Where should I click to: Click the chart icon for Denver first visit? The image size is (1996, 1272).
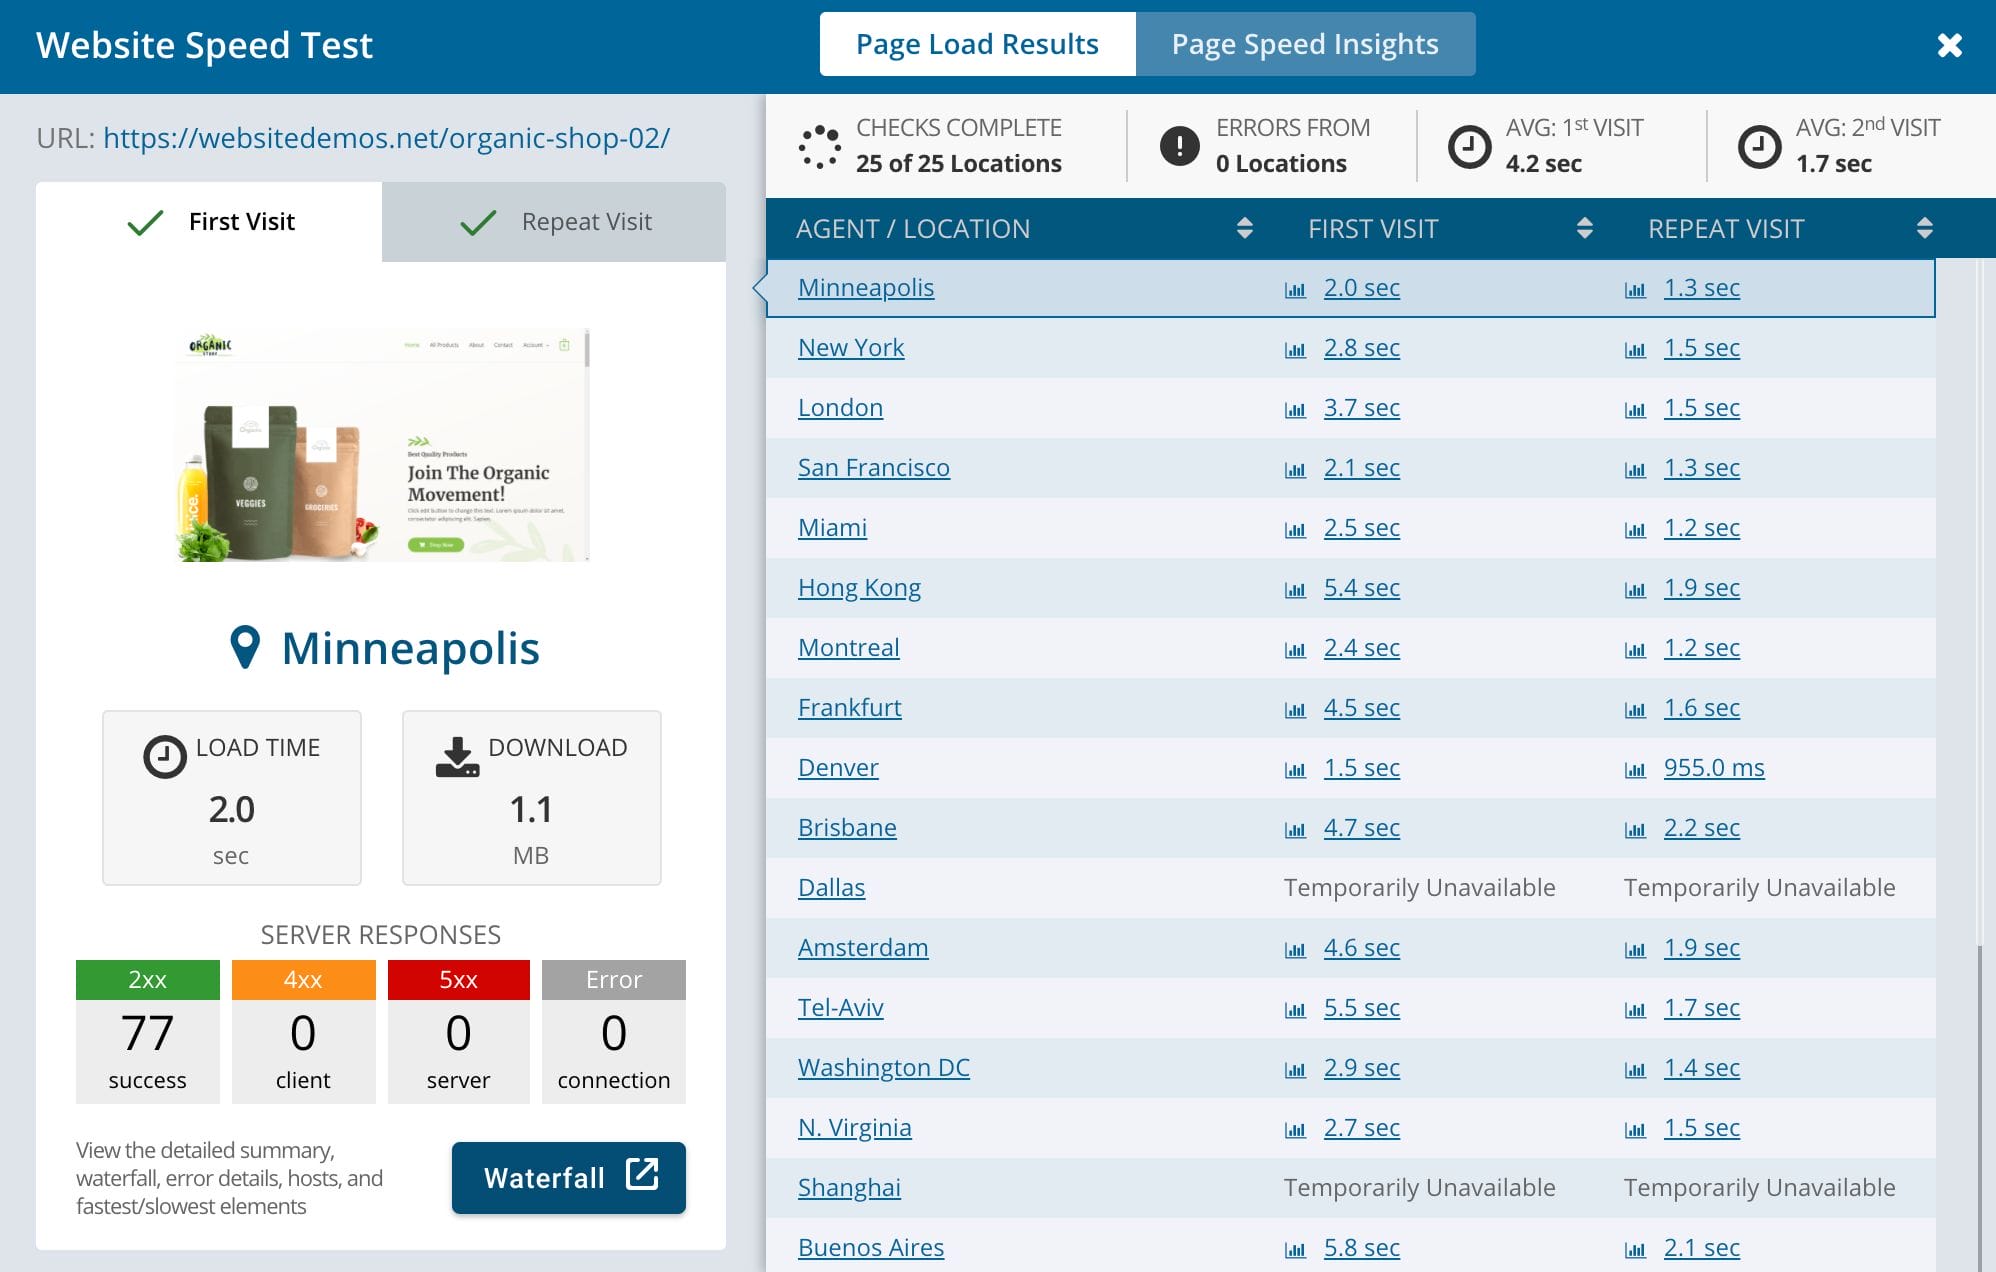[1295, 769]
